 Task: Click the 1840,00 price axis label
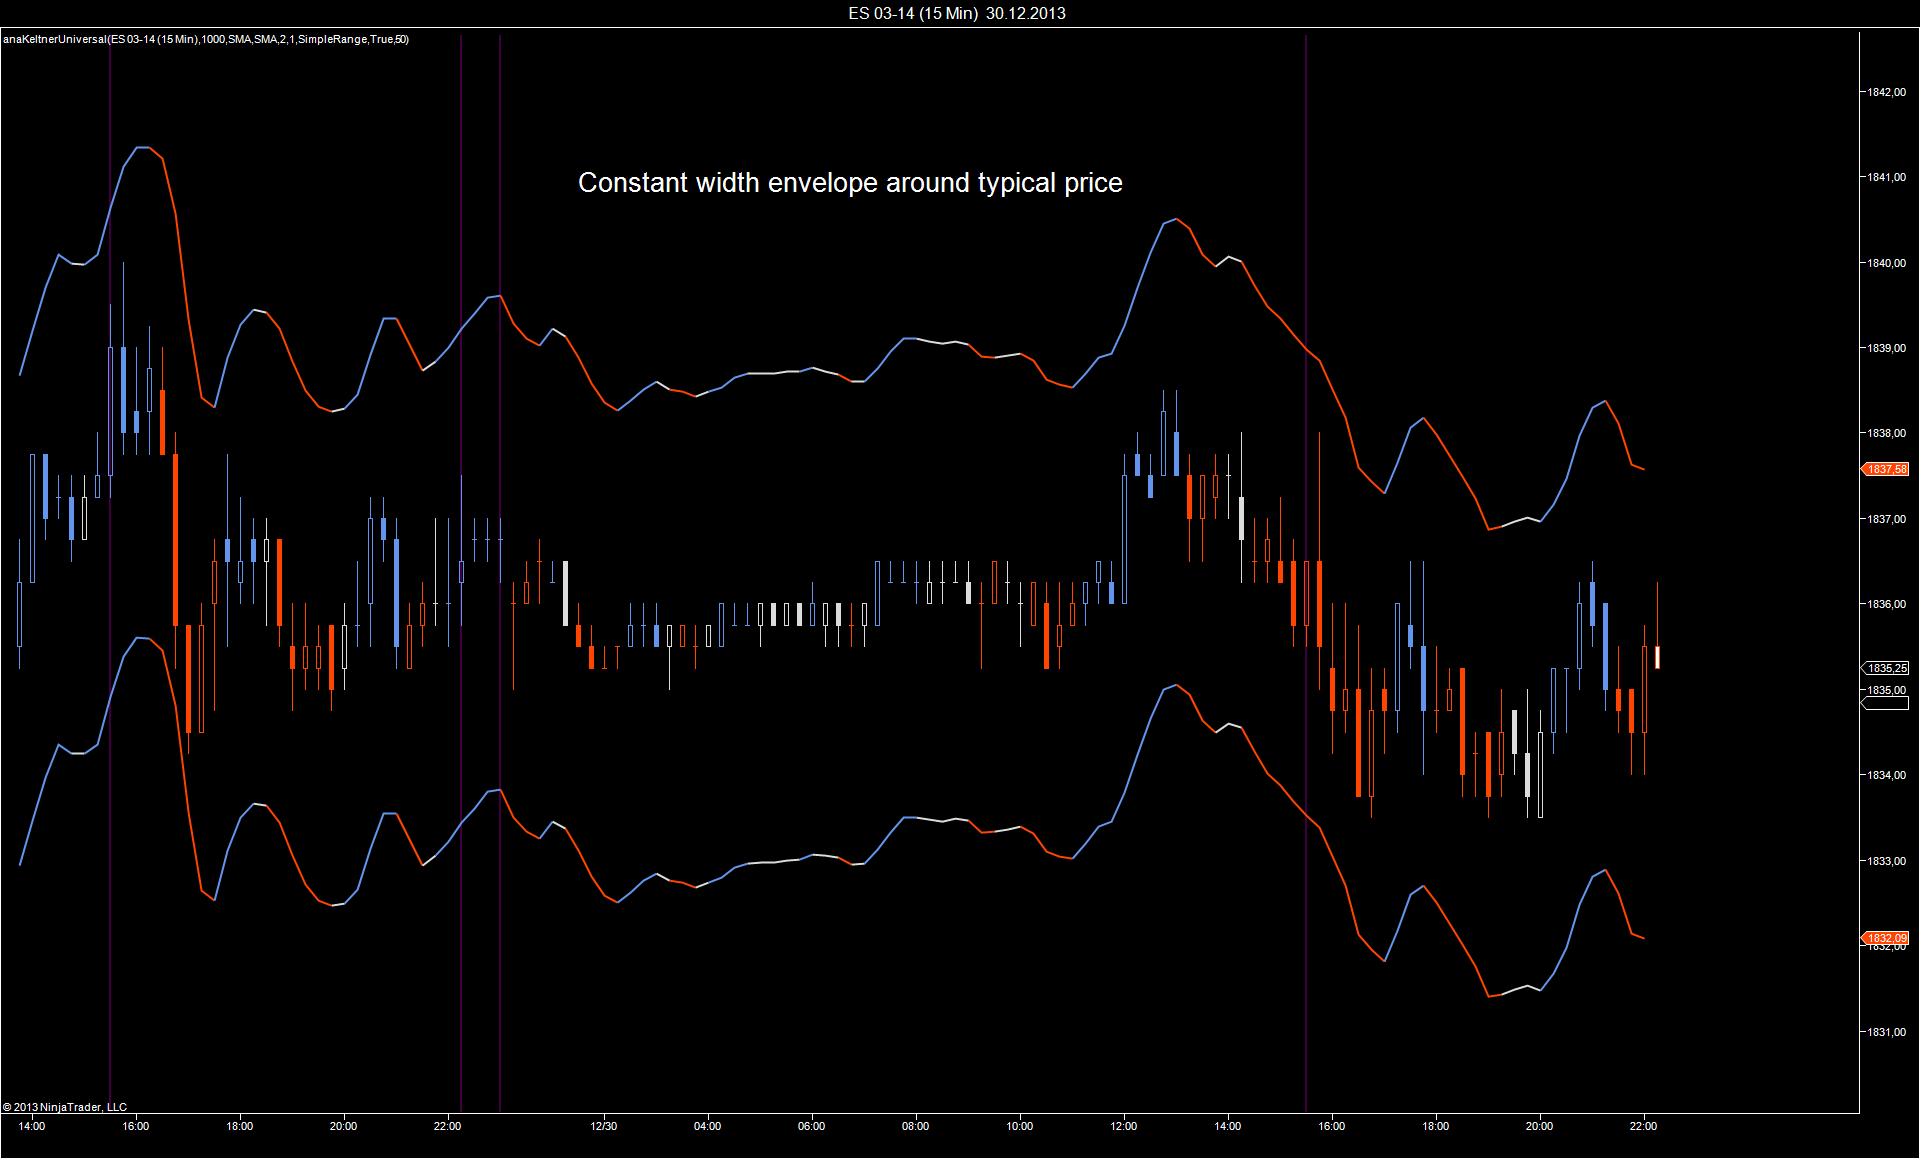(1886, 263)
